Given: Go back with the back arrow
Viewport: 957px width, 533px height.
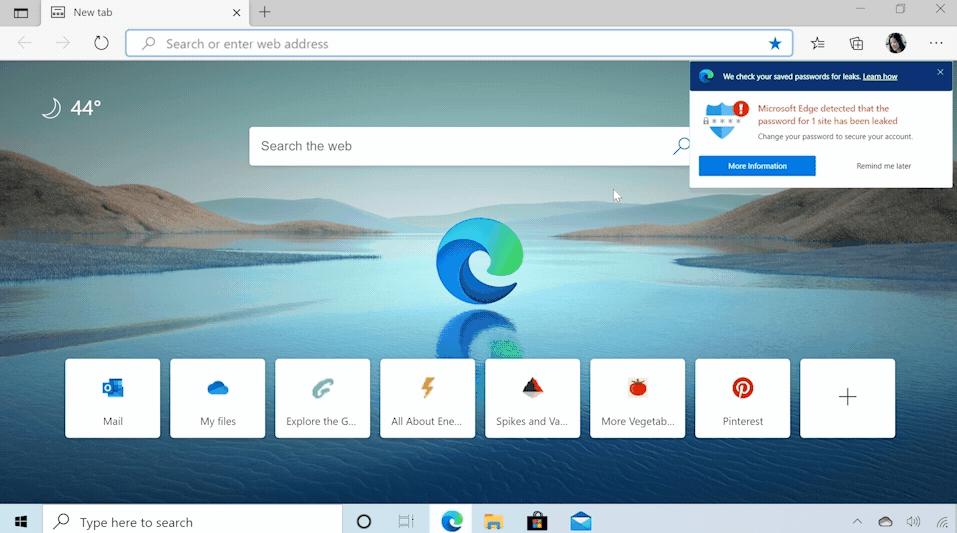Looking at the screenshot, I should point(24,43).
